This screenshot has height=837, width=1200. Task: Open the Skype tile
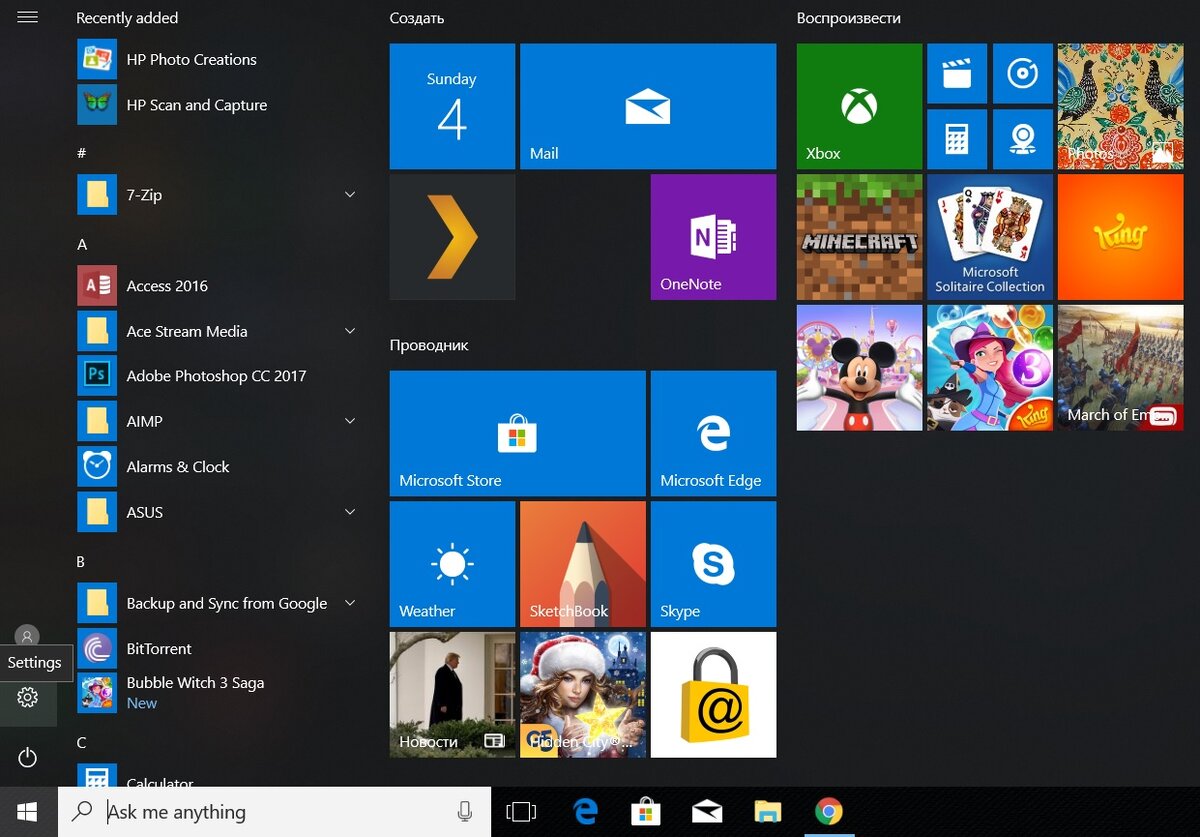pyautogui.click(x=713, y=564)
